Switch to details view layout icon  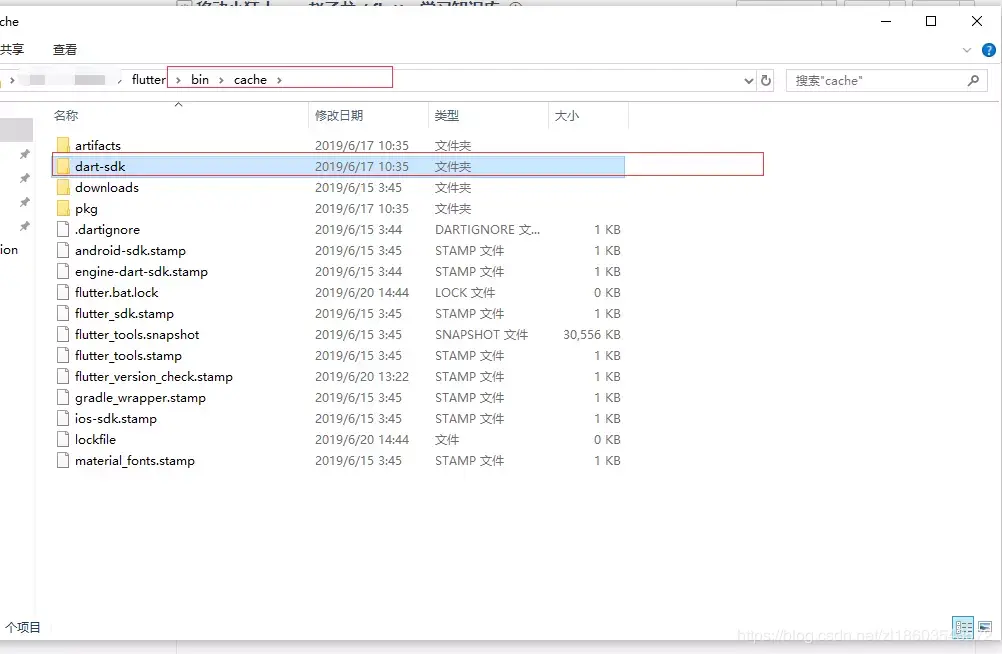click(x=963, y=627)
